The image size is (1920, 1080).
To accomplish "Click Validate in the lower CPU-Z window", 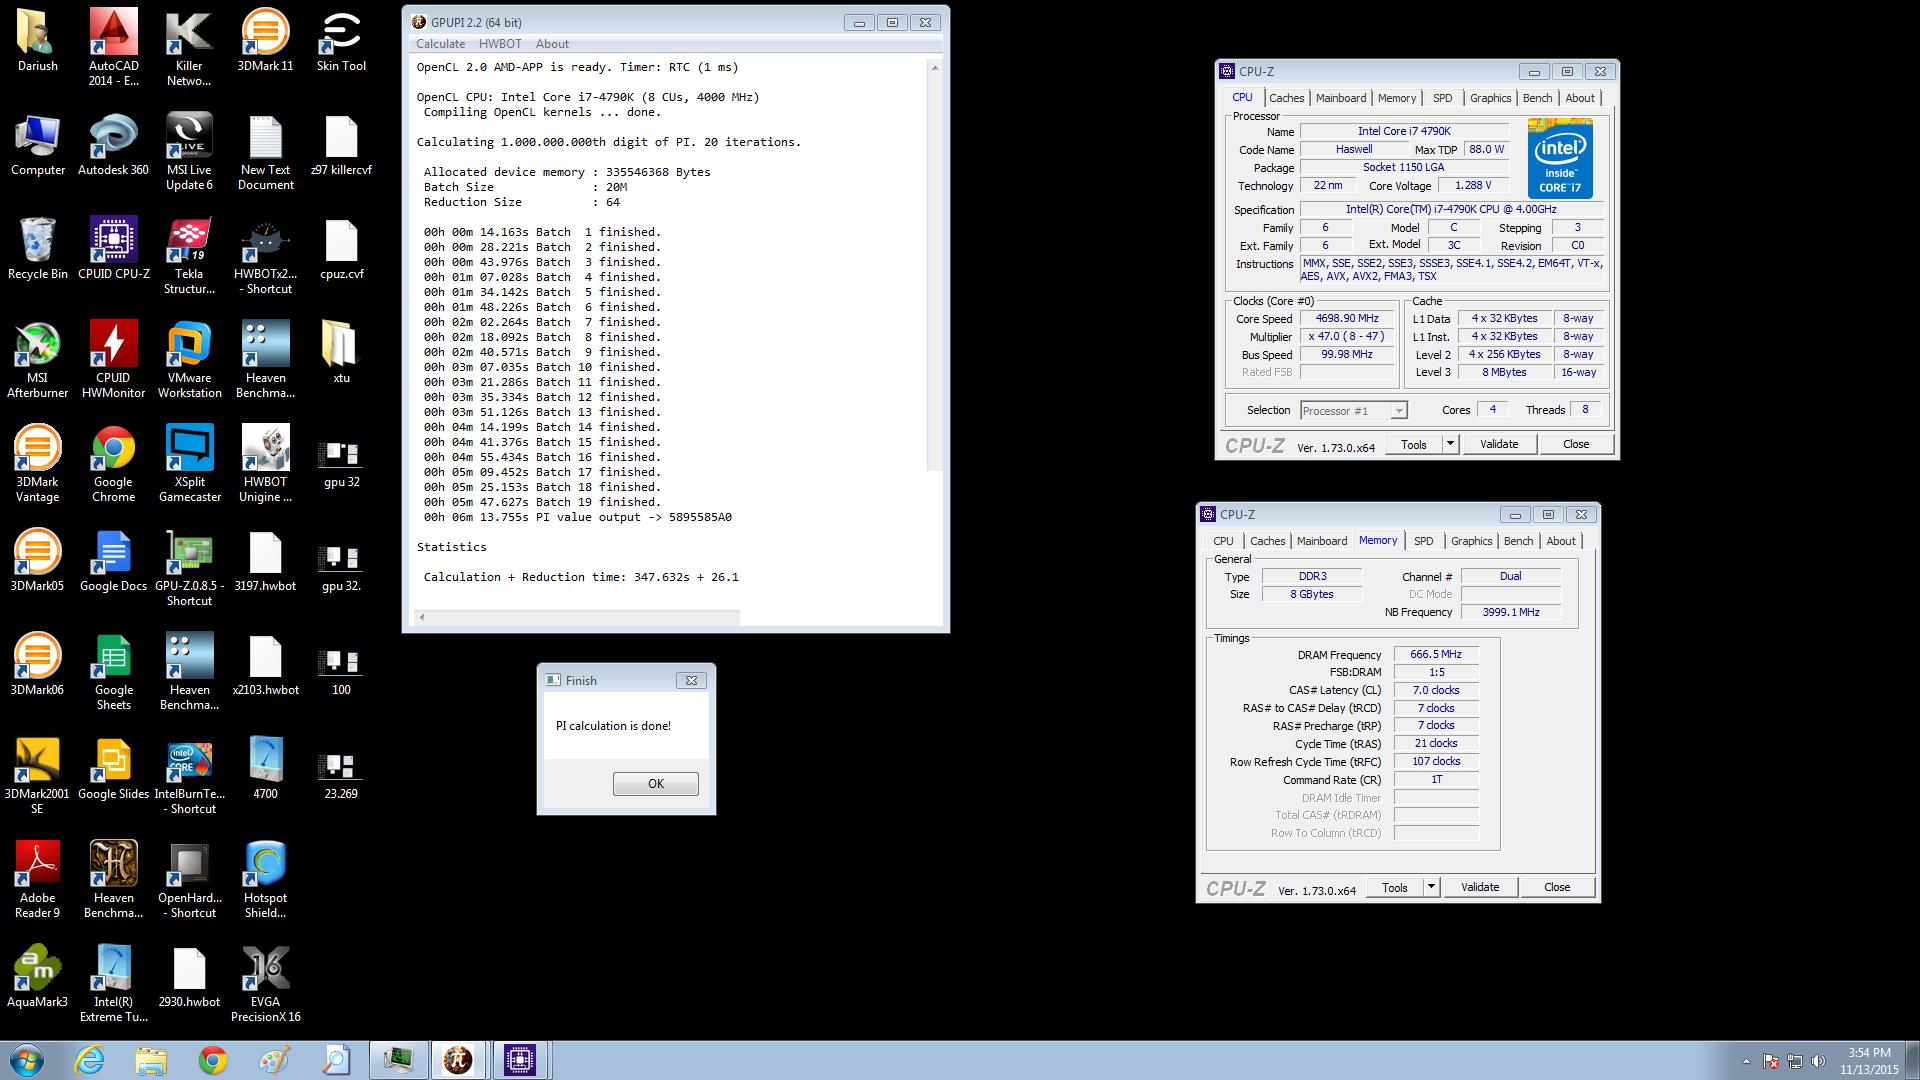I will click(1479, 887).
